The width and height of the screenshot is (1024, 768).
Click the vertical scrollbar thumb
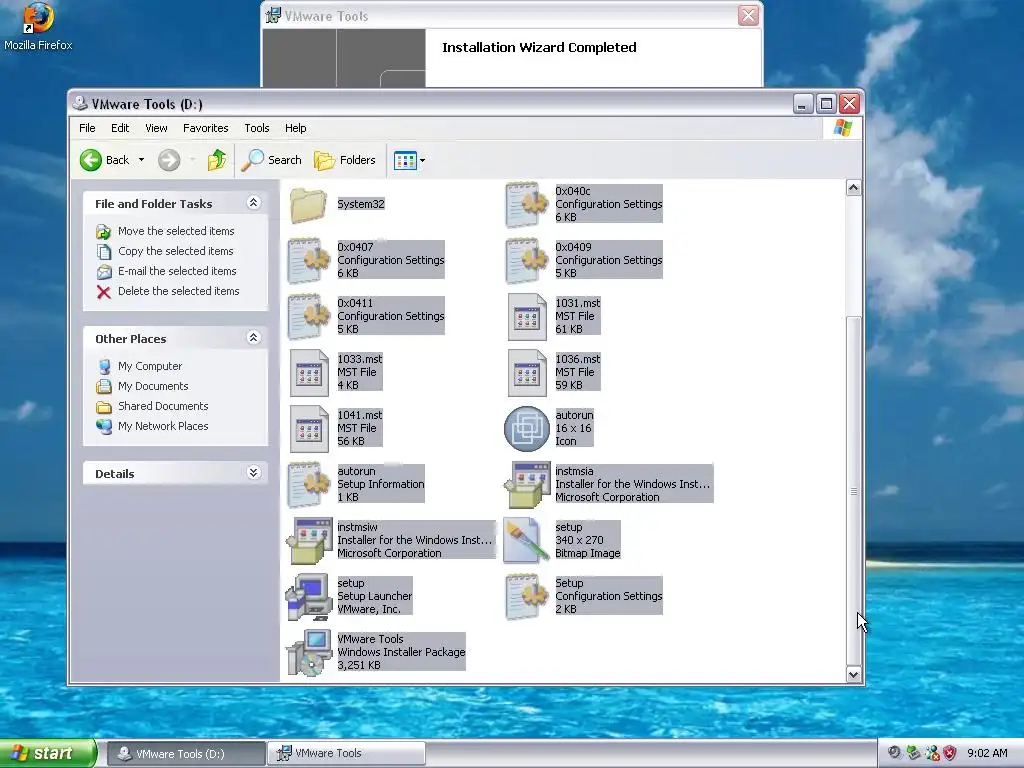pyautogui.click(x=853, y=490)
